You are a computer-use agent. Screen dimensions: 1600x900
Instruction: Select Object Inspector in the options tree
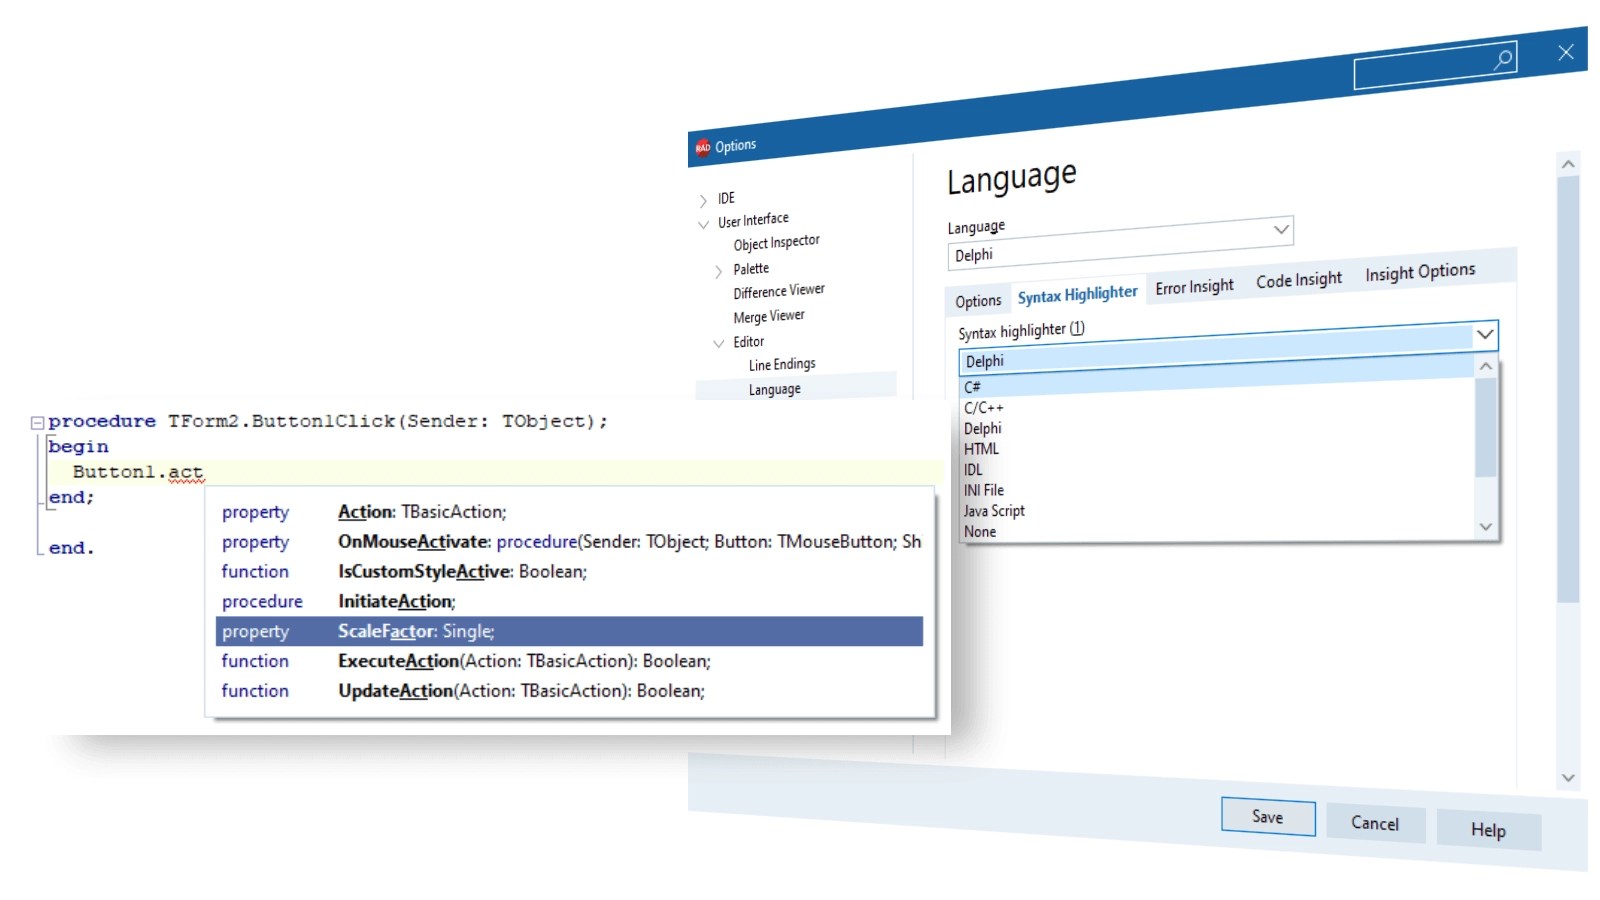776,243
